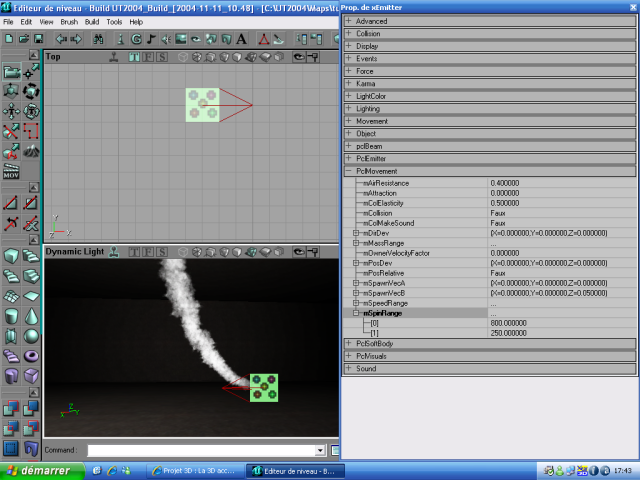Toggle the T button in Top viewport
The width and height of the screenshot is (640, 480).
pos(136,57)
